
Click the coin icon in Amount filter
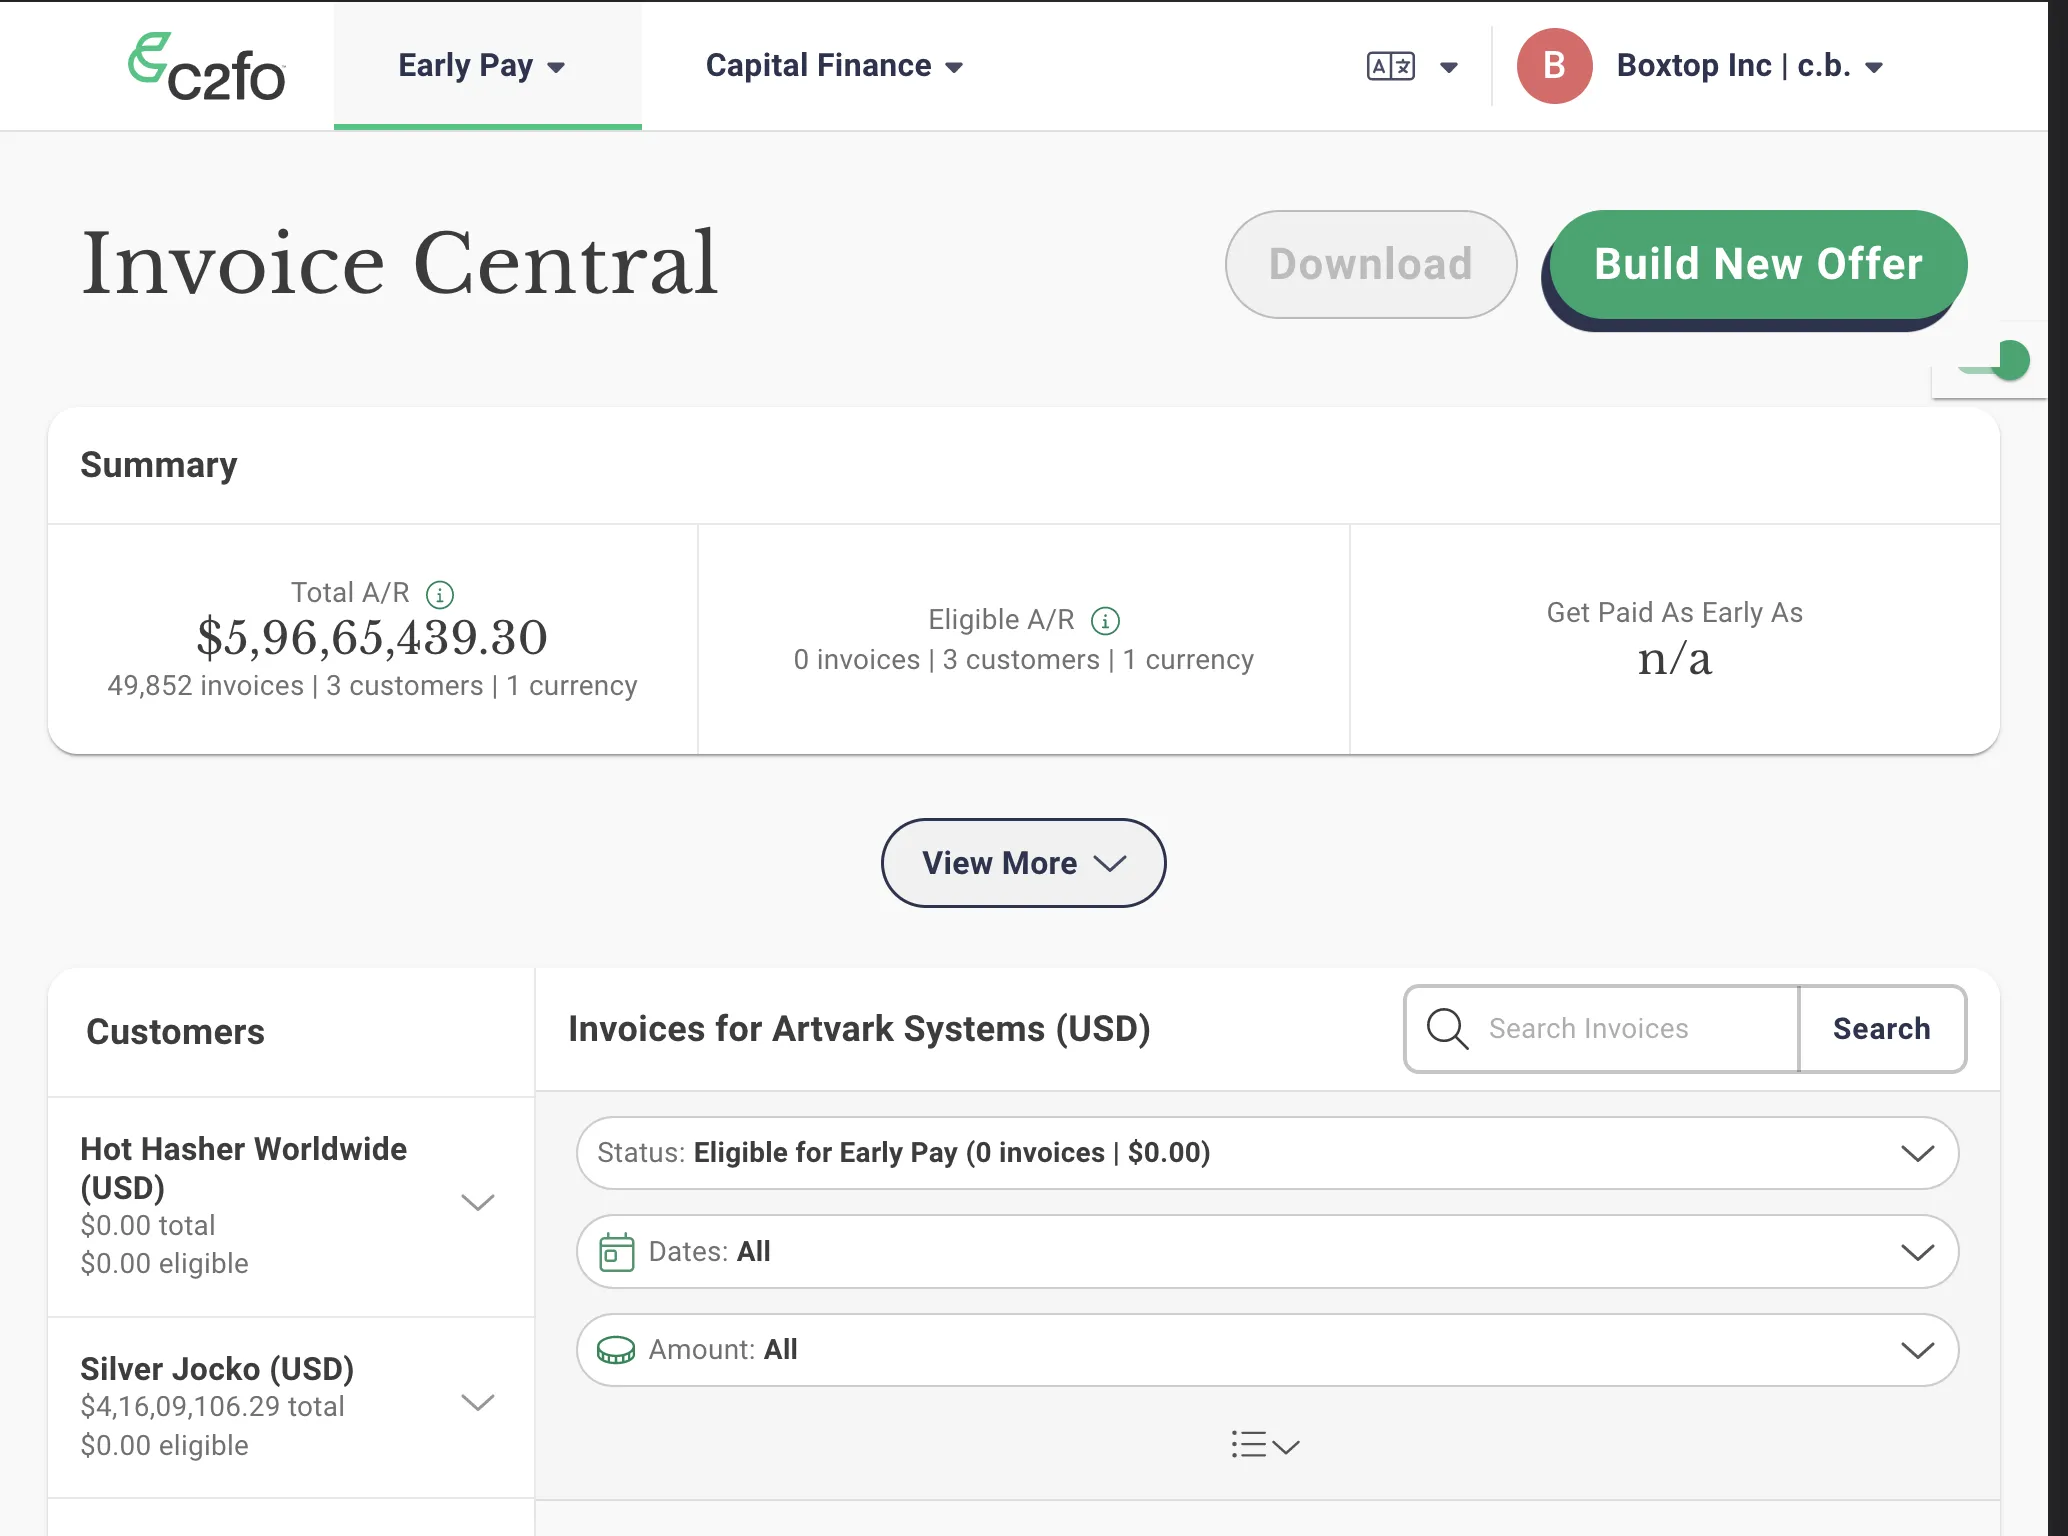(x=616, y=1351)
